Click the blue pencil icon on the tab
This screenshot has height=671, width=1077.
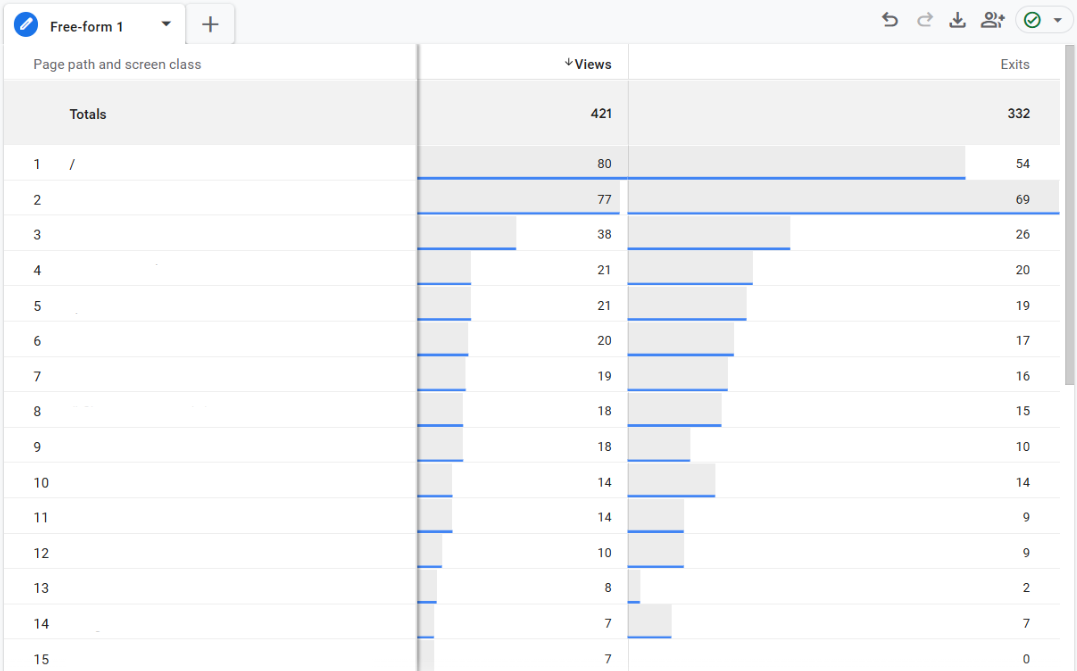point(25,24)
